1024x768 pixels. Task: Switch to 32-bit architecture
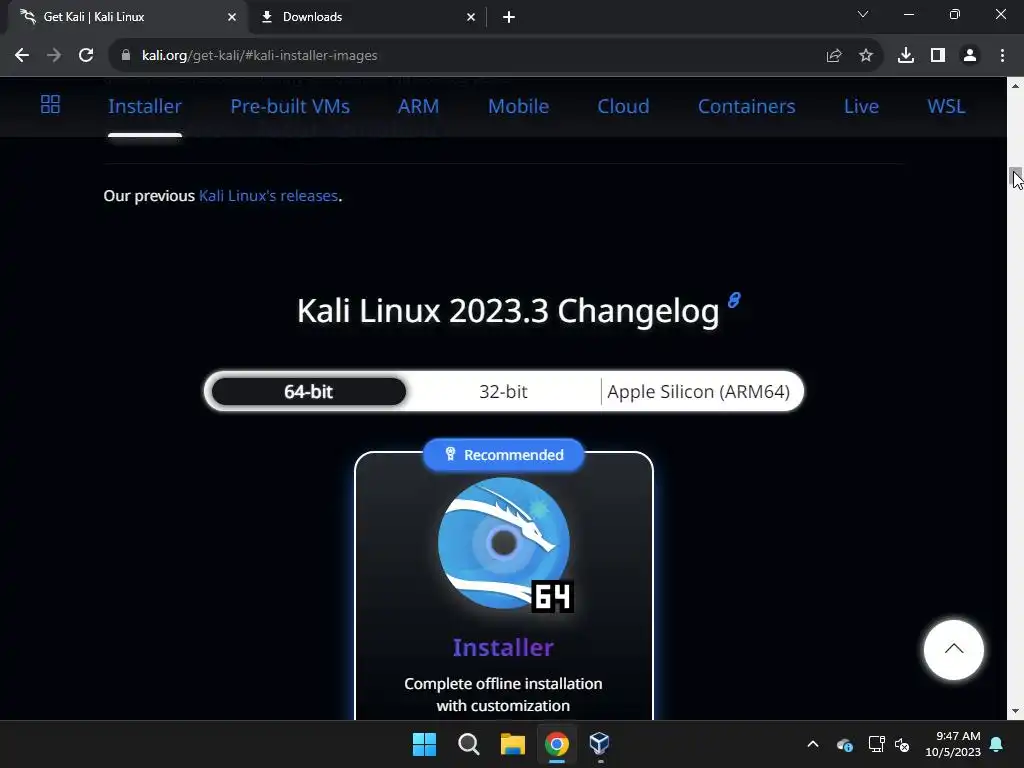point(503,391)
